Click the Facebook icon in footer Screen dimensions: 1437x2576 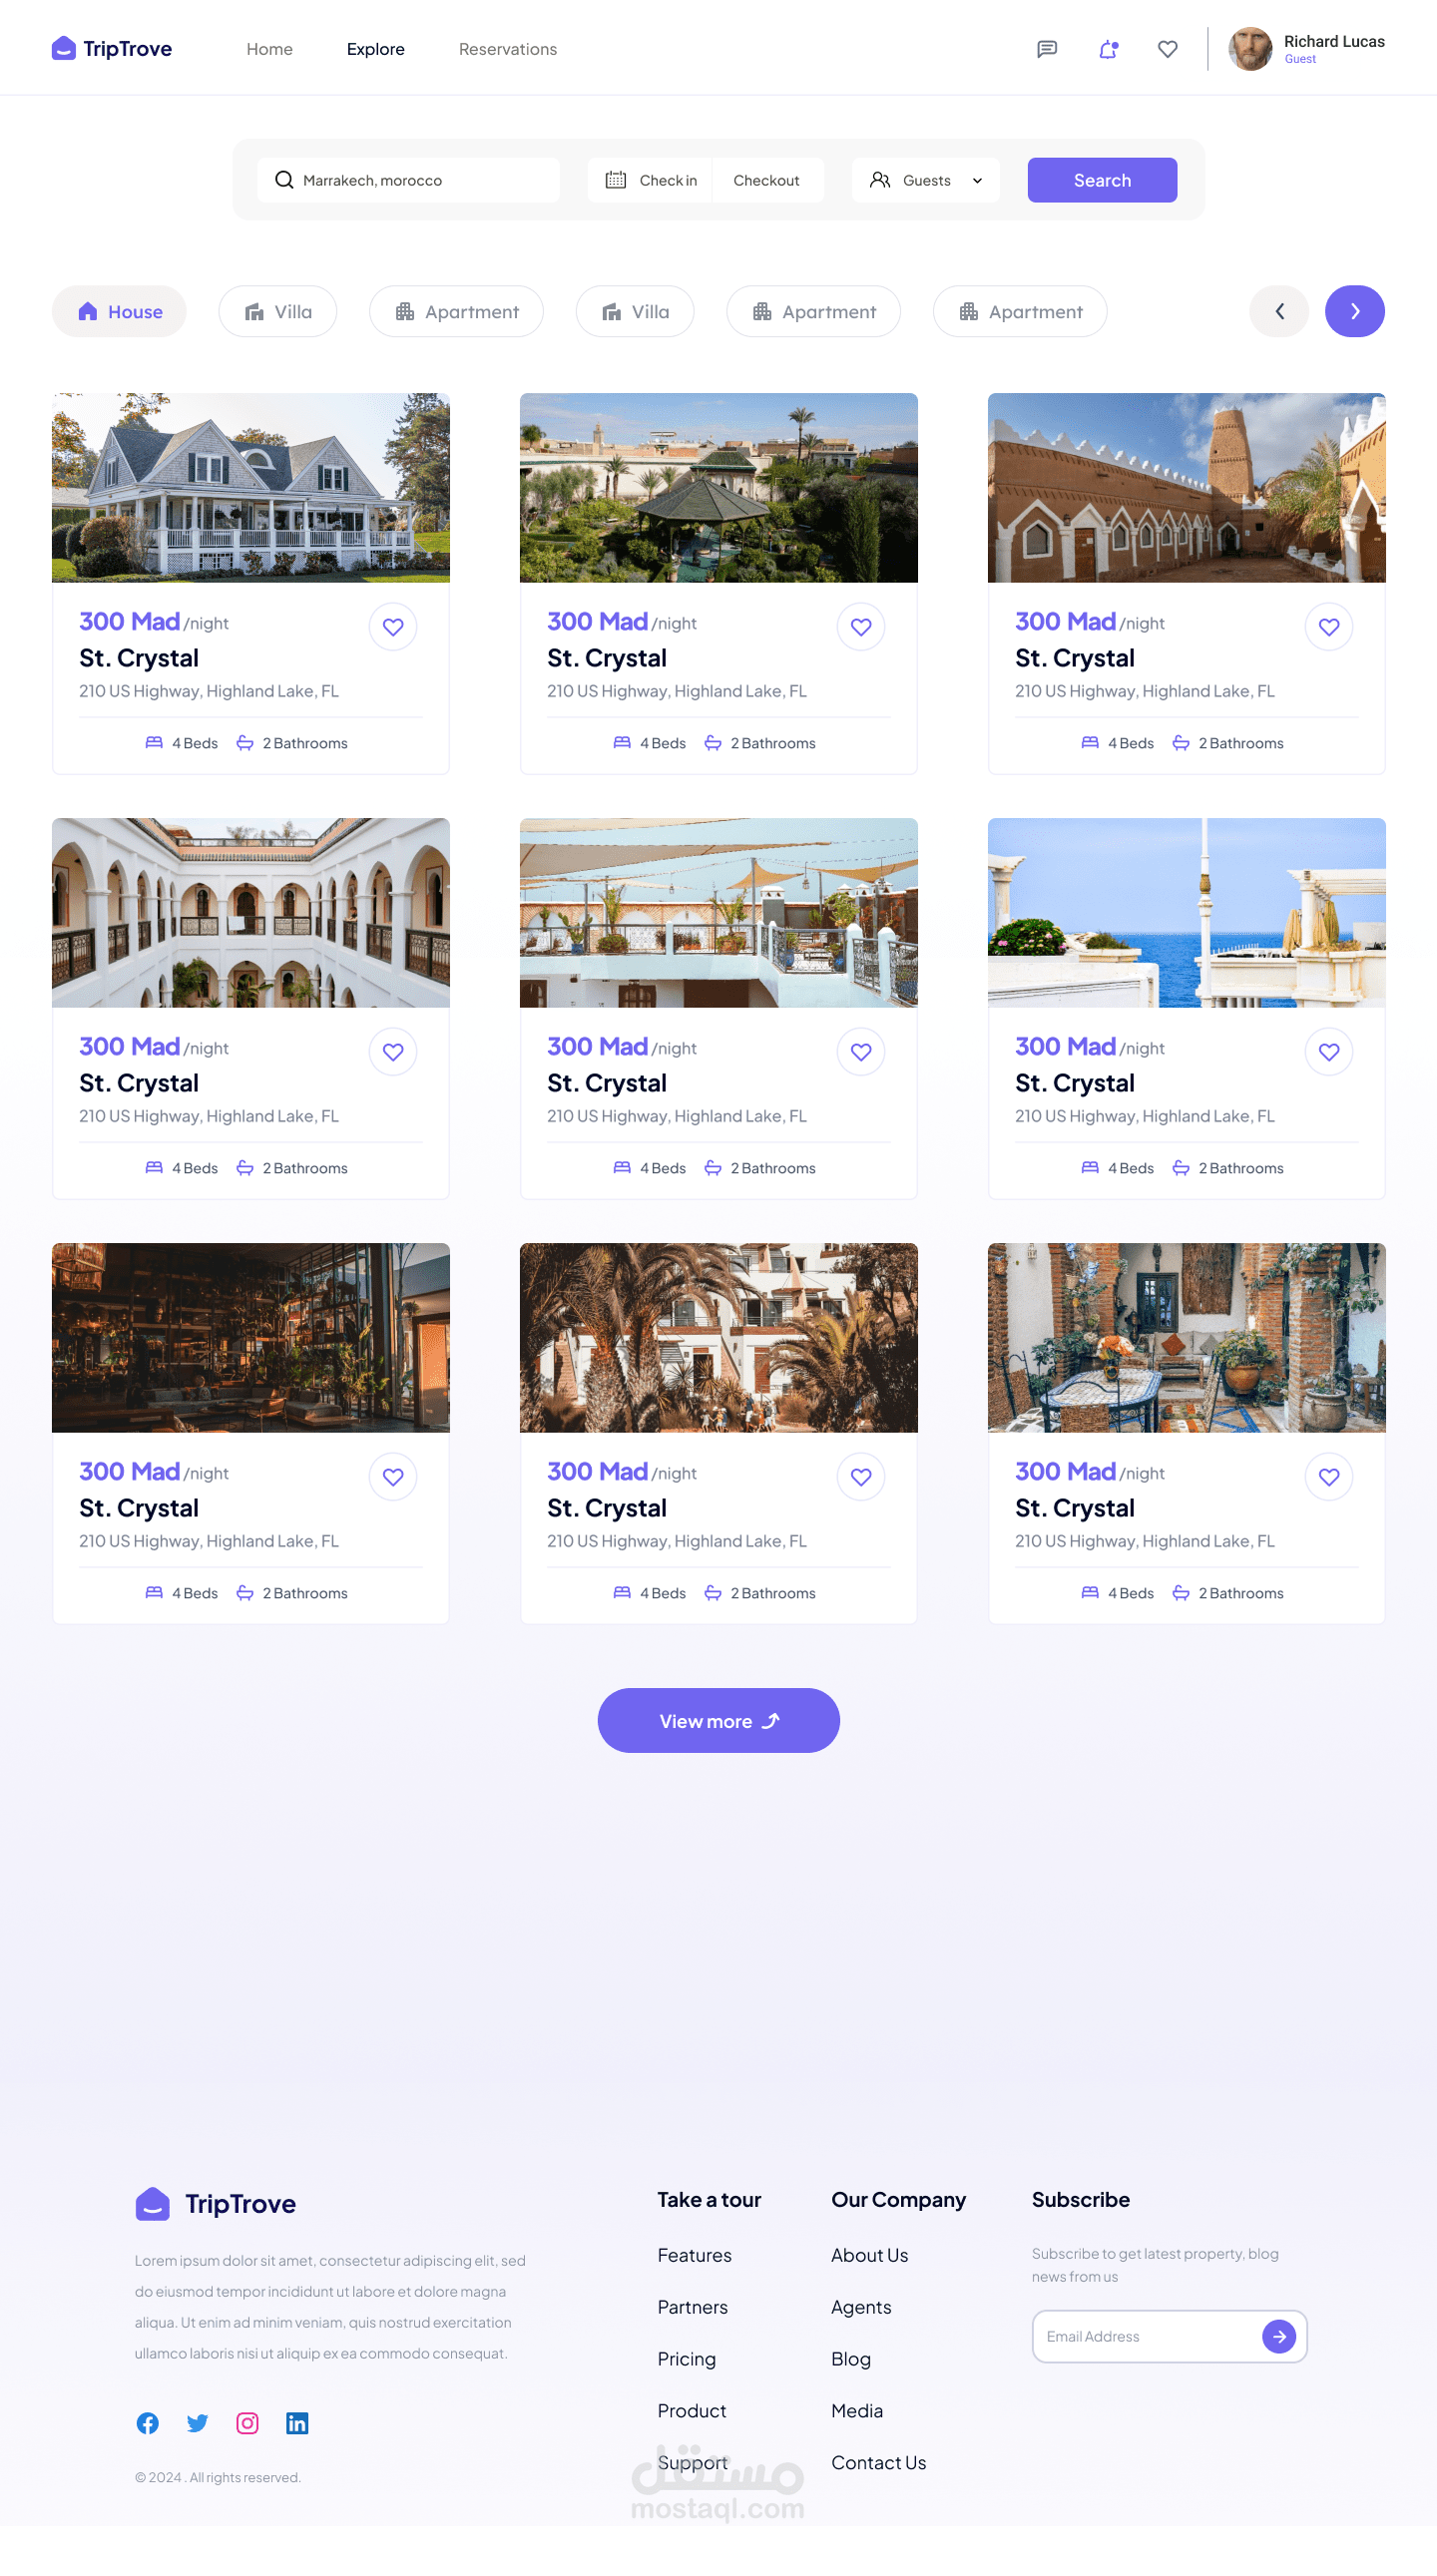click(x=147, y=2422)
